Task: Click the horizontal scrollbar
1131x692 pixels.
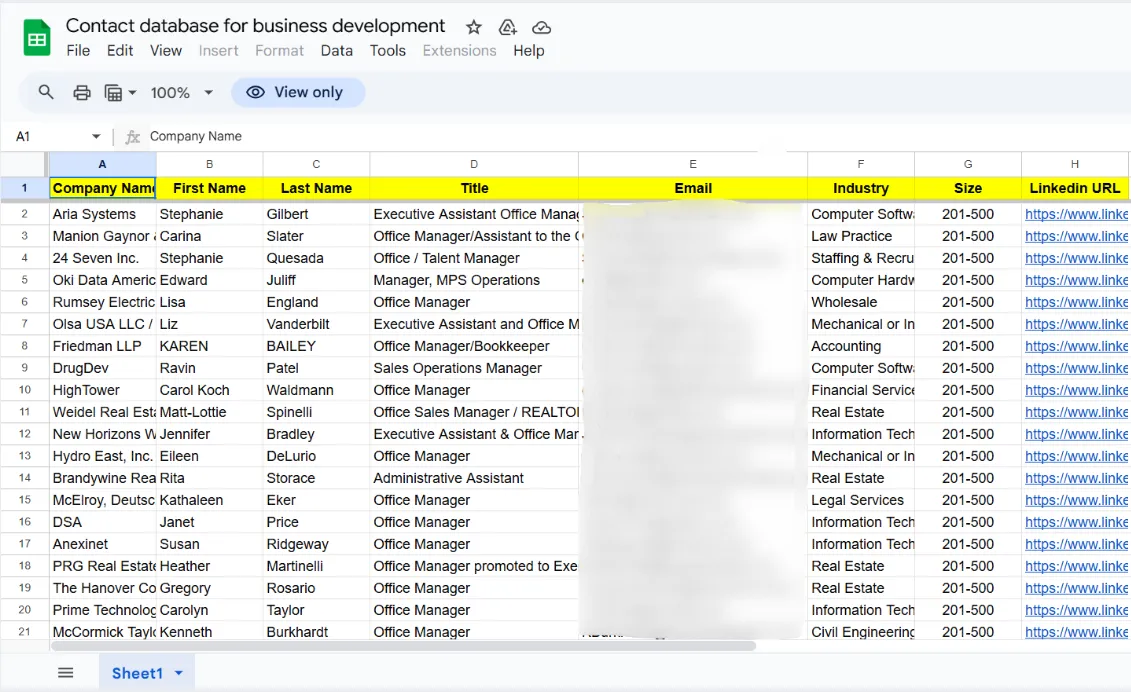Action: [x=402, y=647]
